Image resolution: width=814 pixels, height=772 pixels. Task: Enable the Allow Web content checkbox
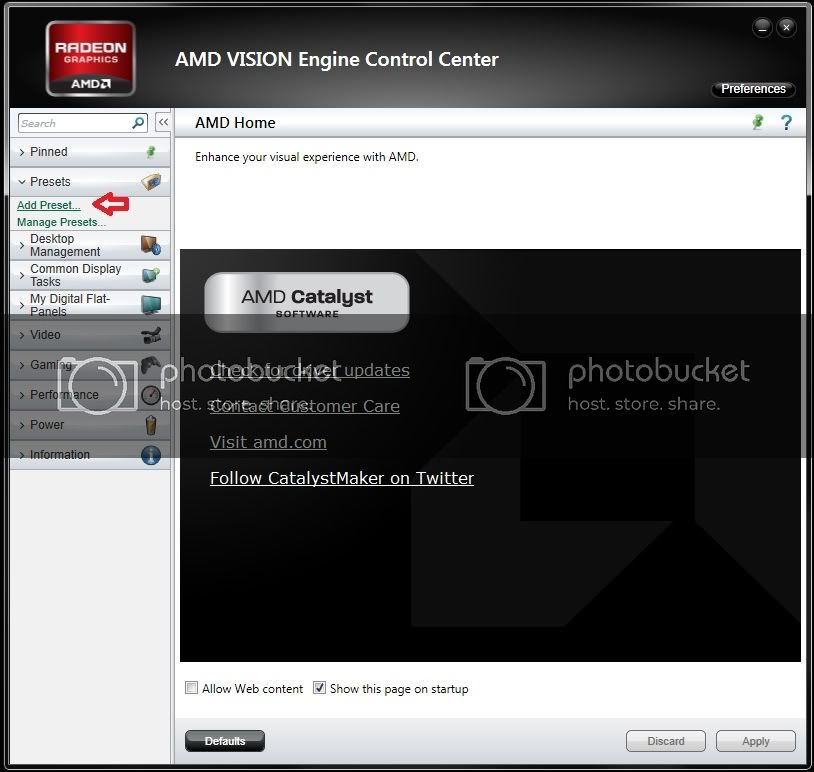[x=192, y=688]
